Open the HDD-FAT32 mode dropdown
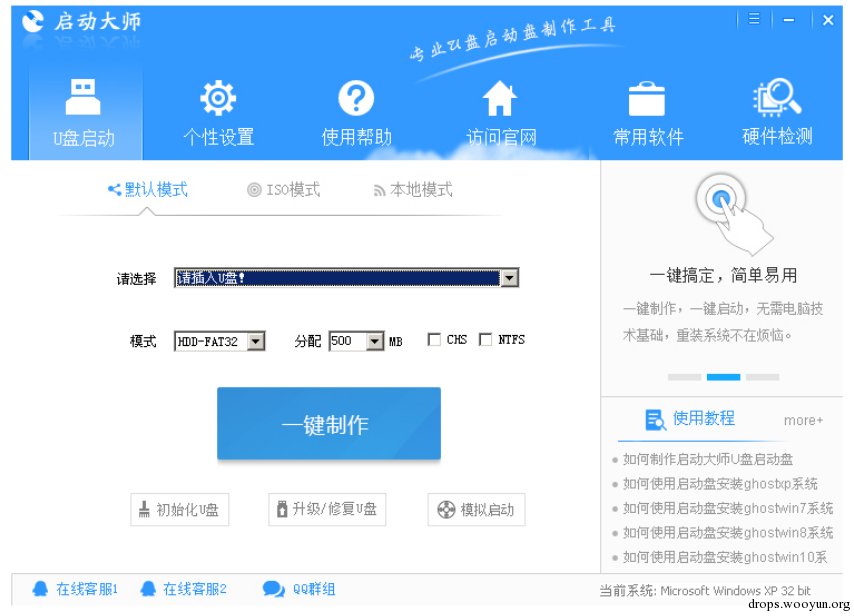 click(x=255, y=341)
